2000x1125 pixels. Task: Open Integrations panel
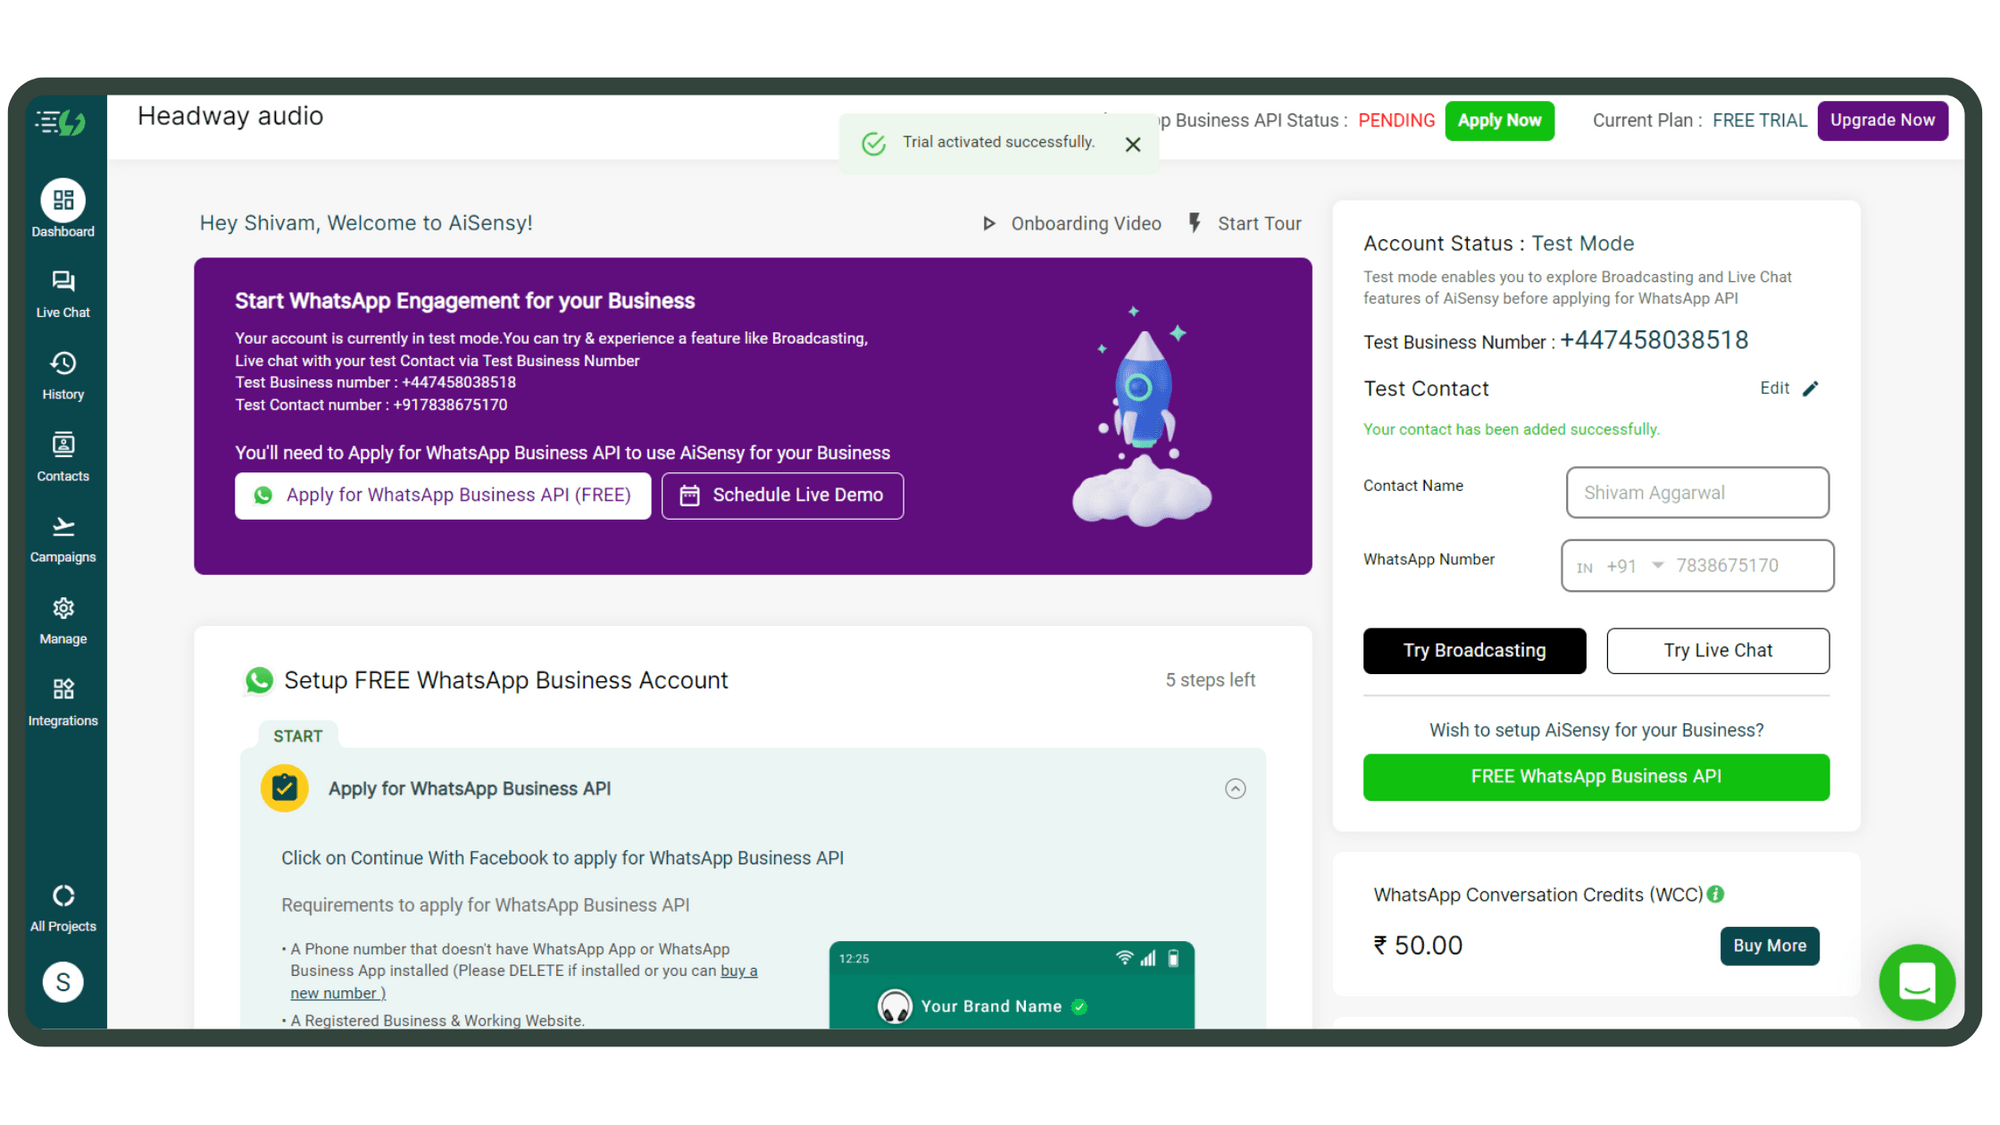[x=63, y=702]
